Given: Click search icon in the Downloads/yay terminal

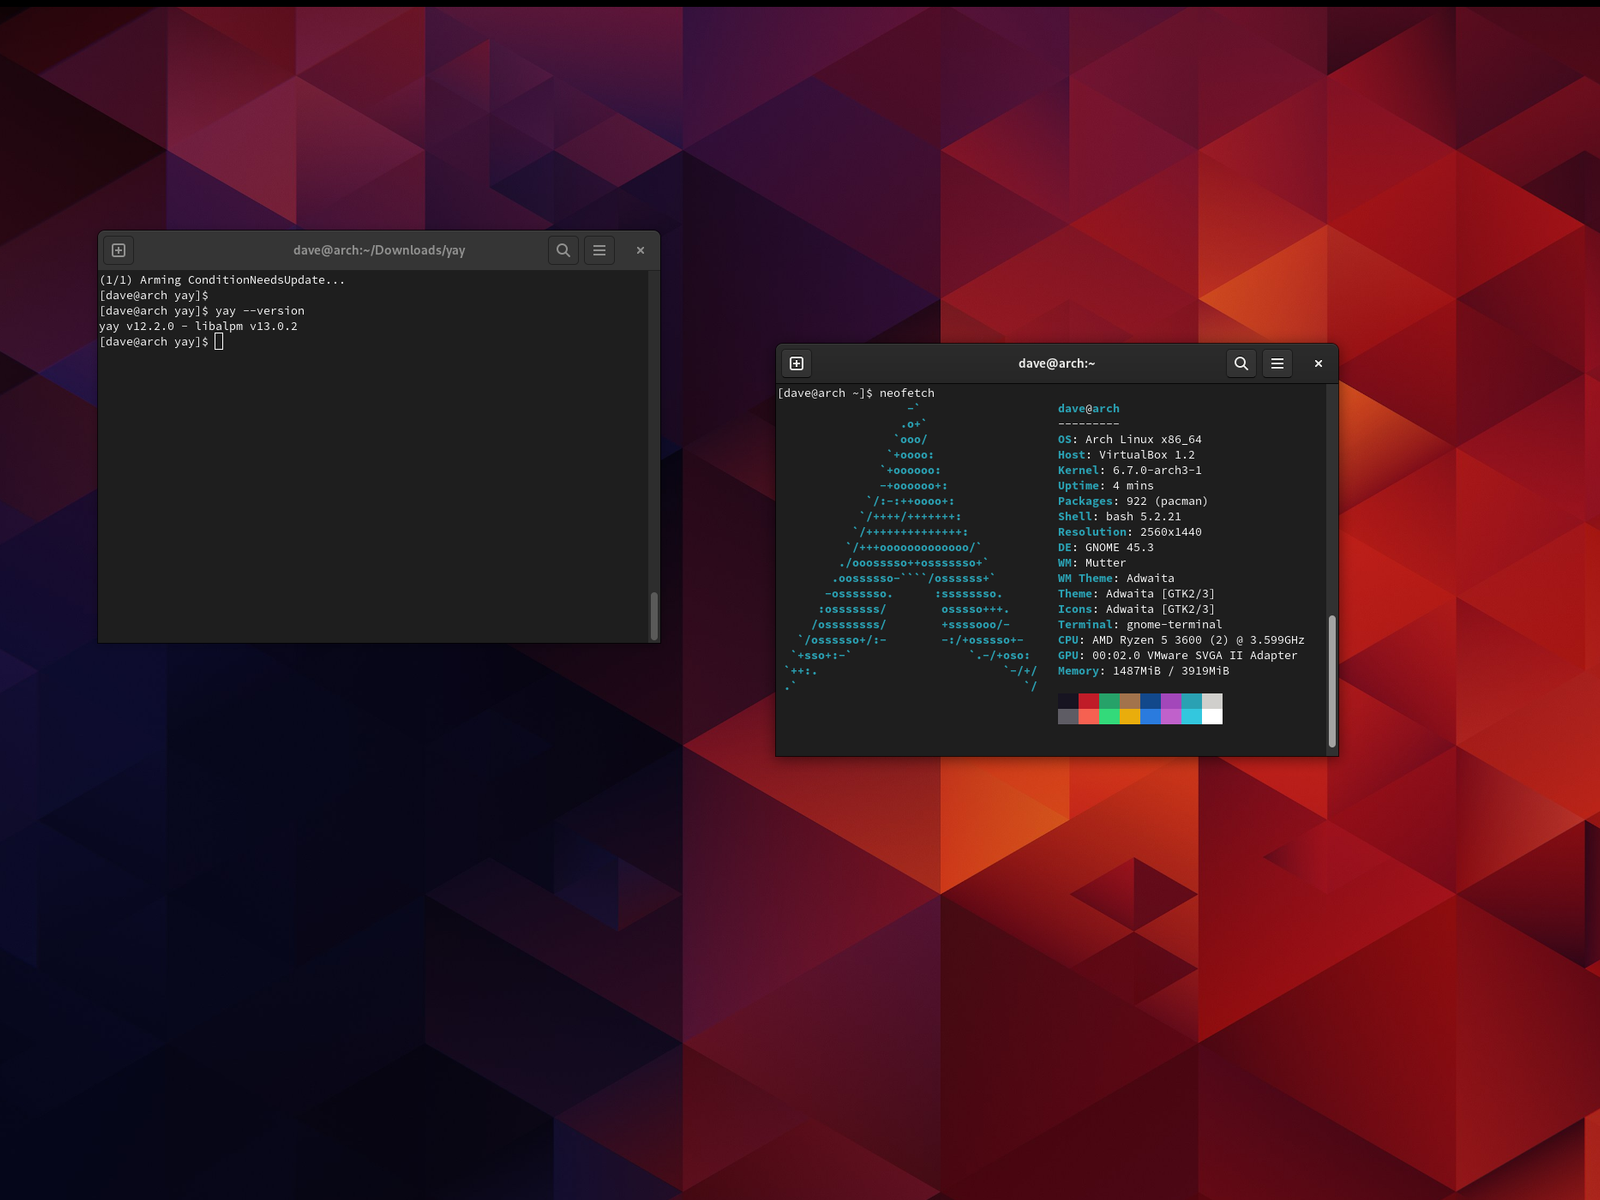Looking at the screenshot, I should pyautogui.click(x=563, y=250).
